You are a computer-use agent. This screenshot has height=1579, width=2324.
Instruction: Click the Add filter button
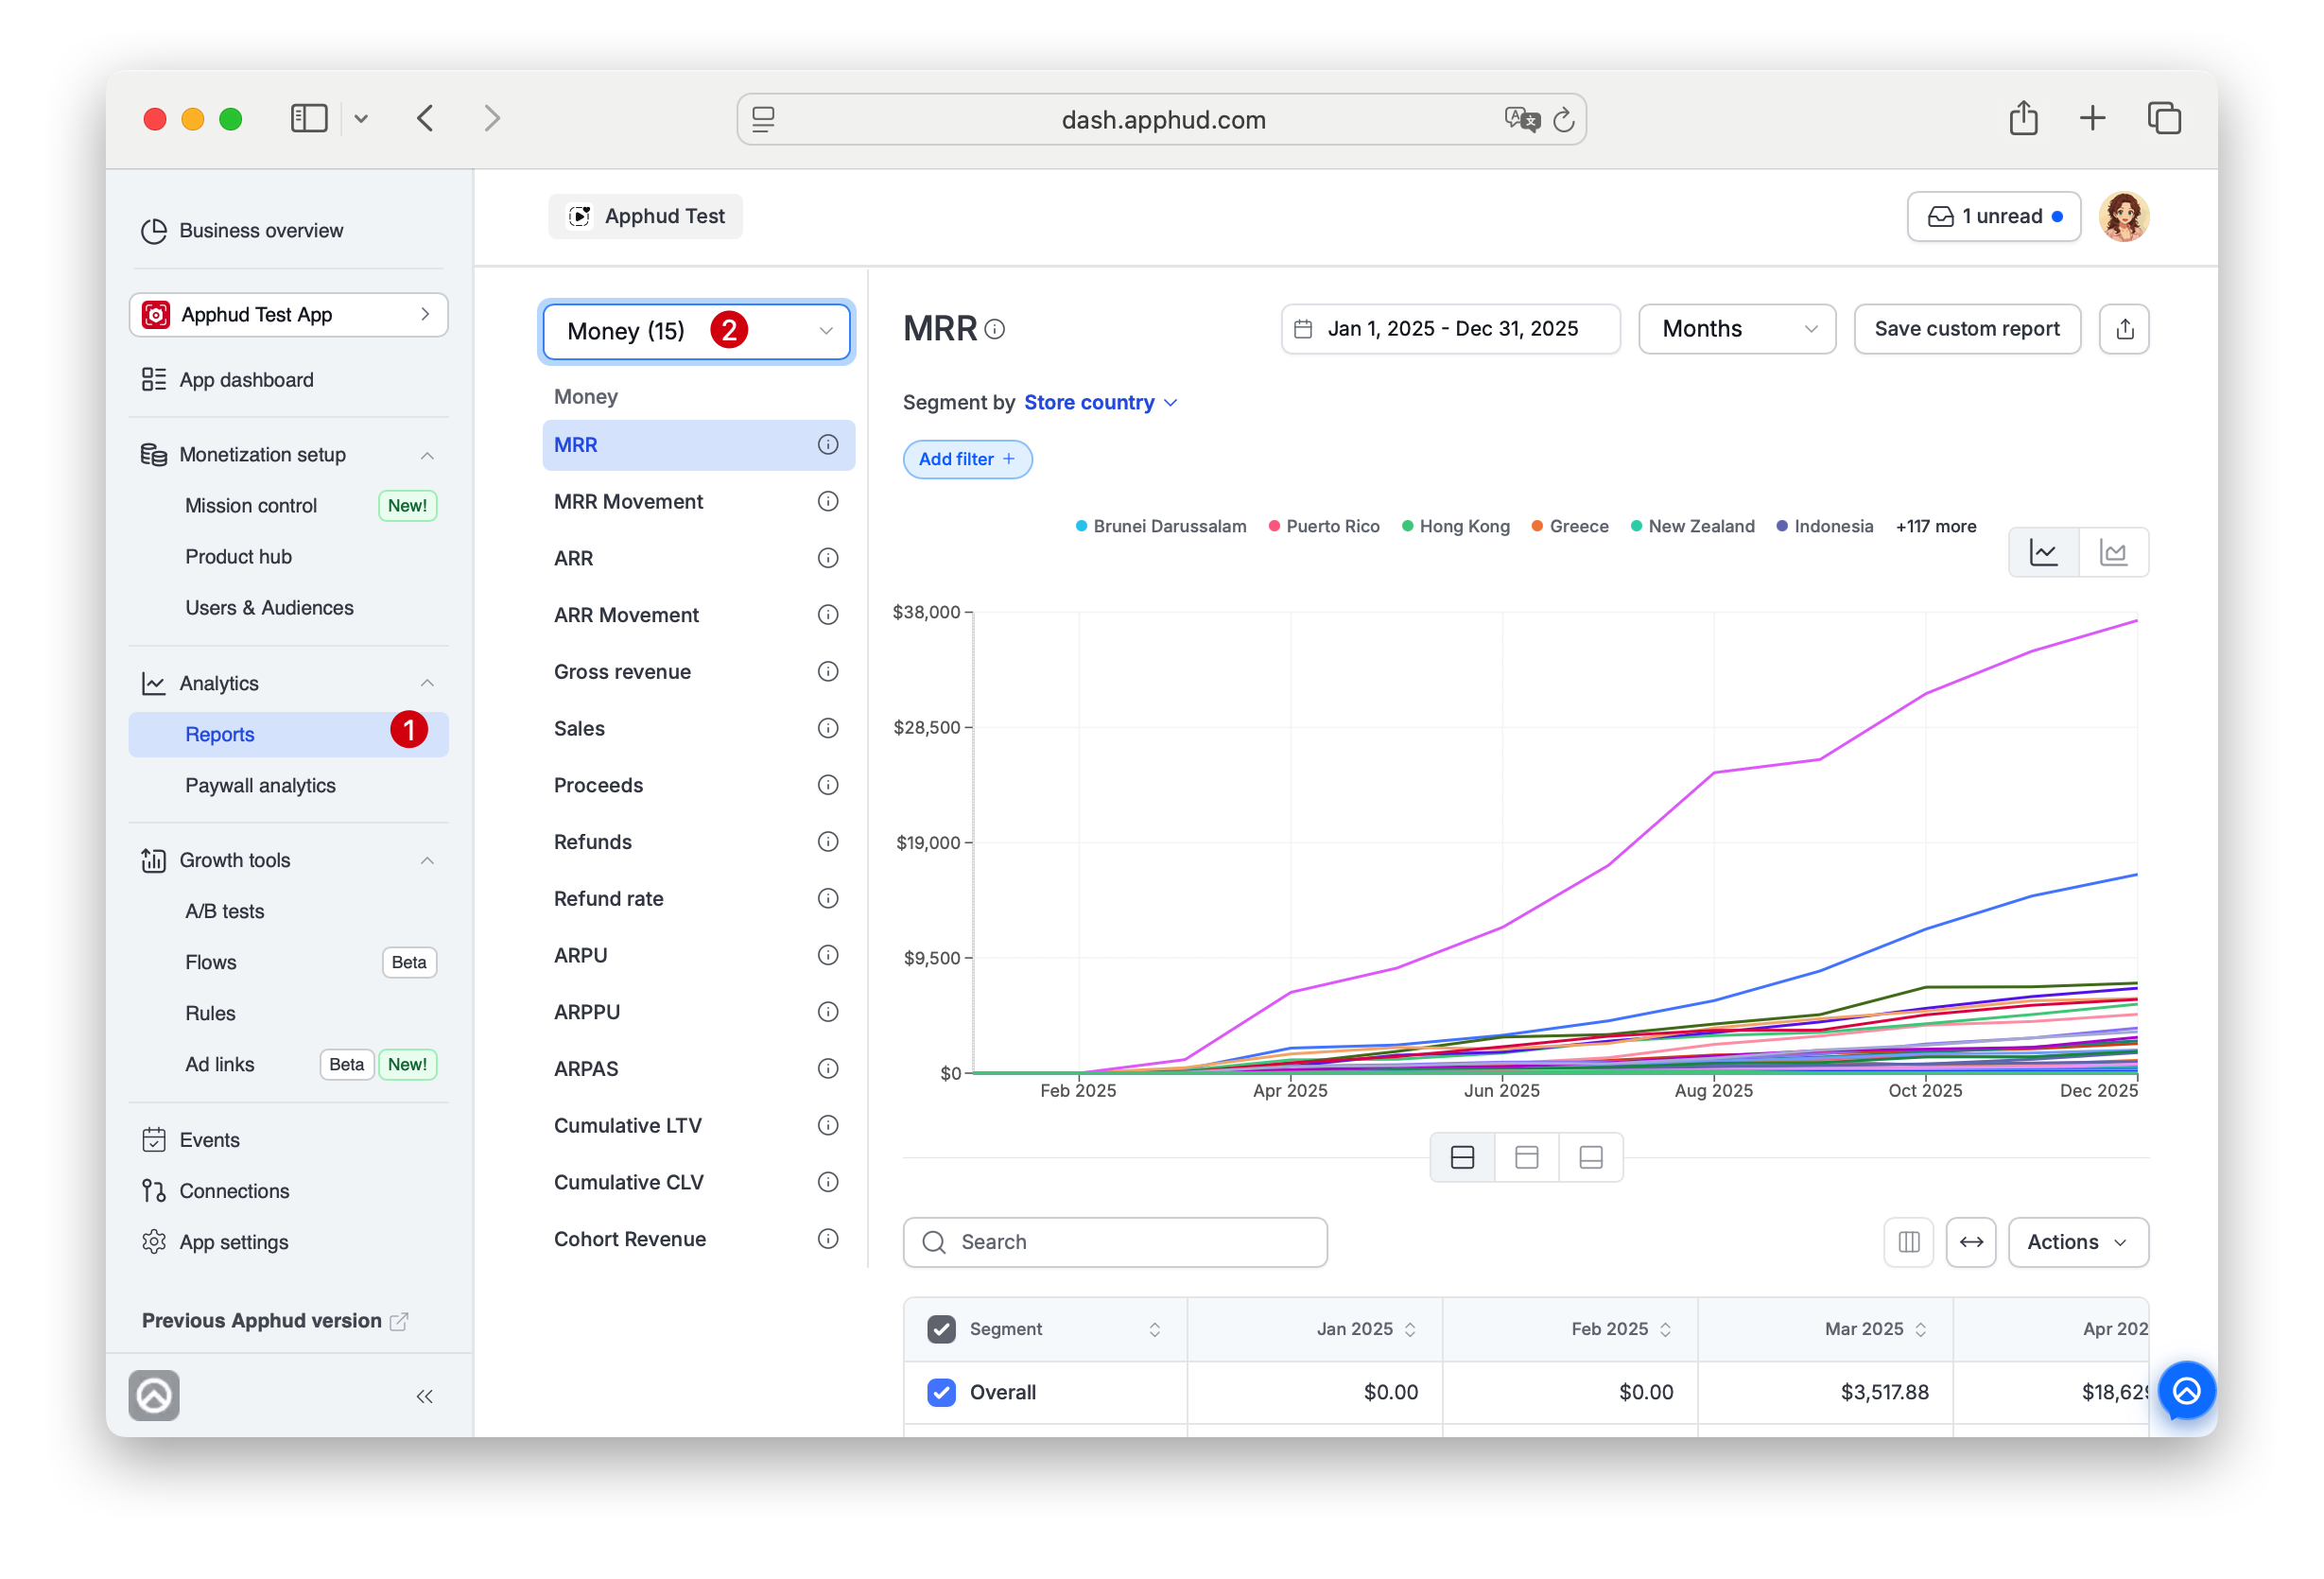coord(967,459)
